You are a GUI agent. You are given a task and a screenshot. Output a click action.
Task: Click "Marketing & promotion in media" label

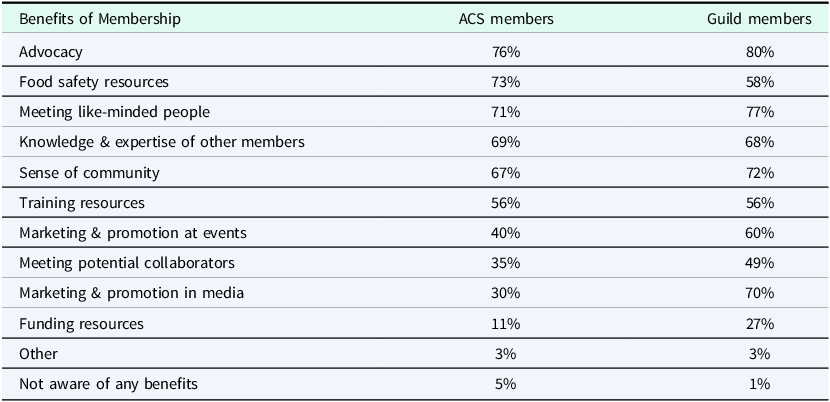(131, 293)
